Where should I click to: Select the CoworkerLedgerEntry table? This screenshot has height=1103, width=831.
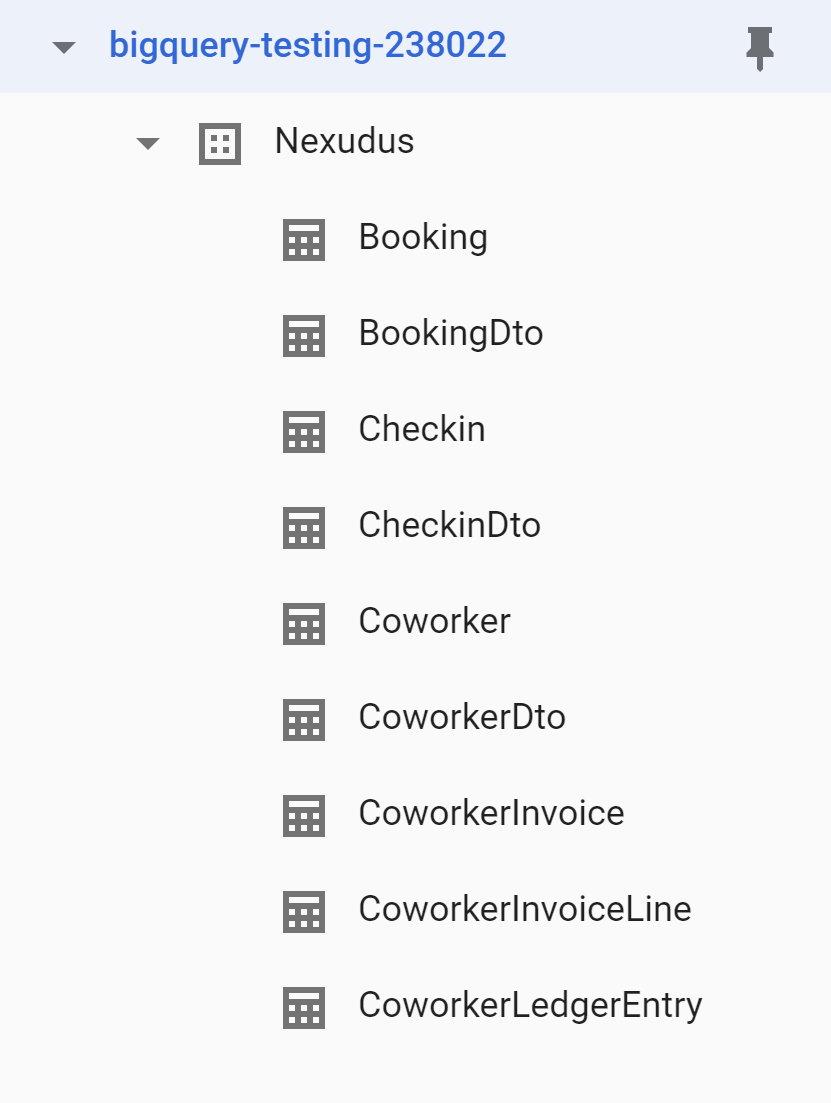coord(531,1007)
